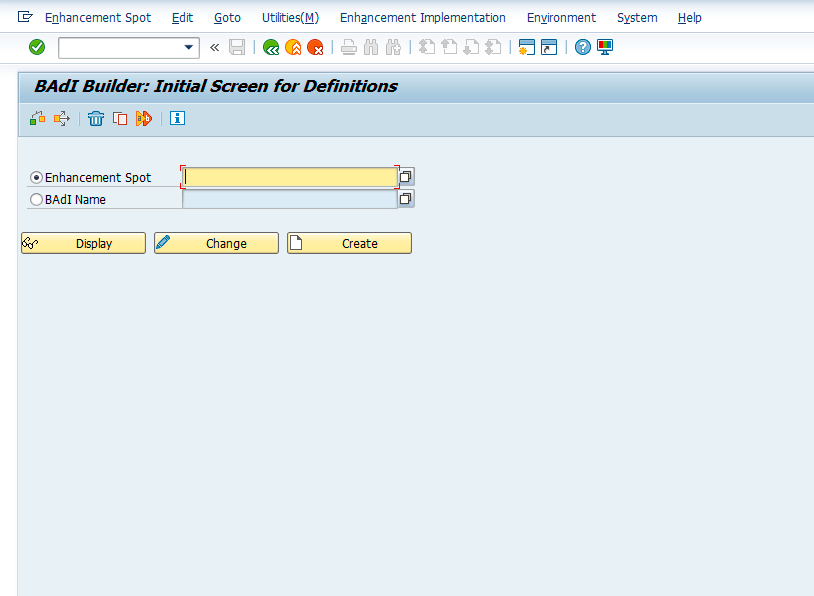Viewport: 814px width, 596px height.
Task: Open the Goto menu
Action: [227, 18]
